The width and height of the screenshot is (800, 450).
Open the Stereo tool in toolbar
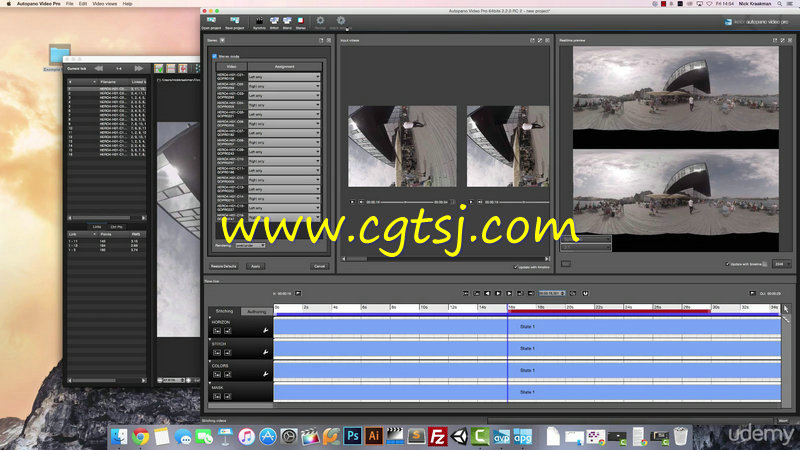tap(301, 21)
